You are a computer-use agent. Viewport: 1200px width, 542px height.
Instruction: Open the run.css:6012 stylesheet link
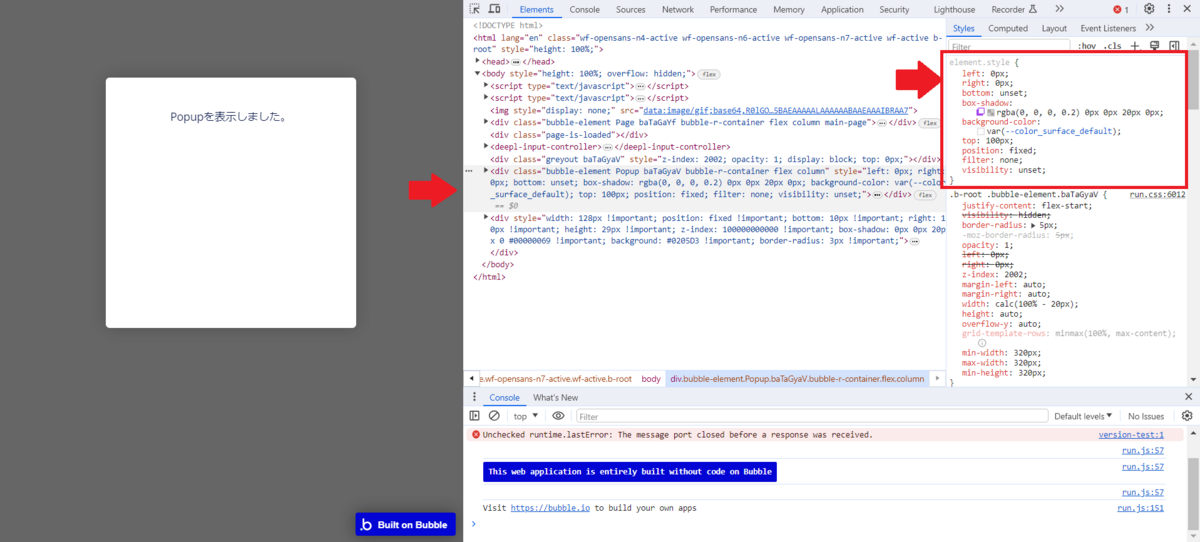pos(1157,195)
